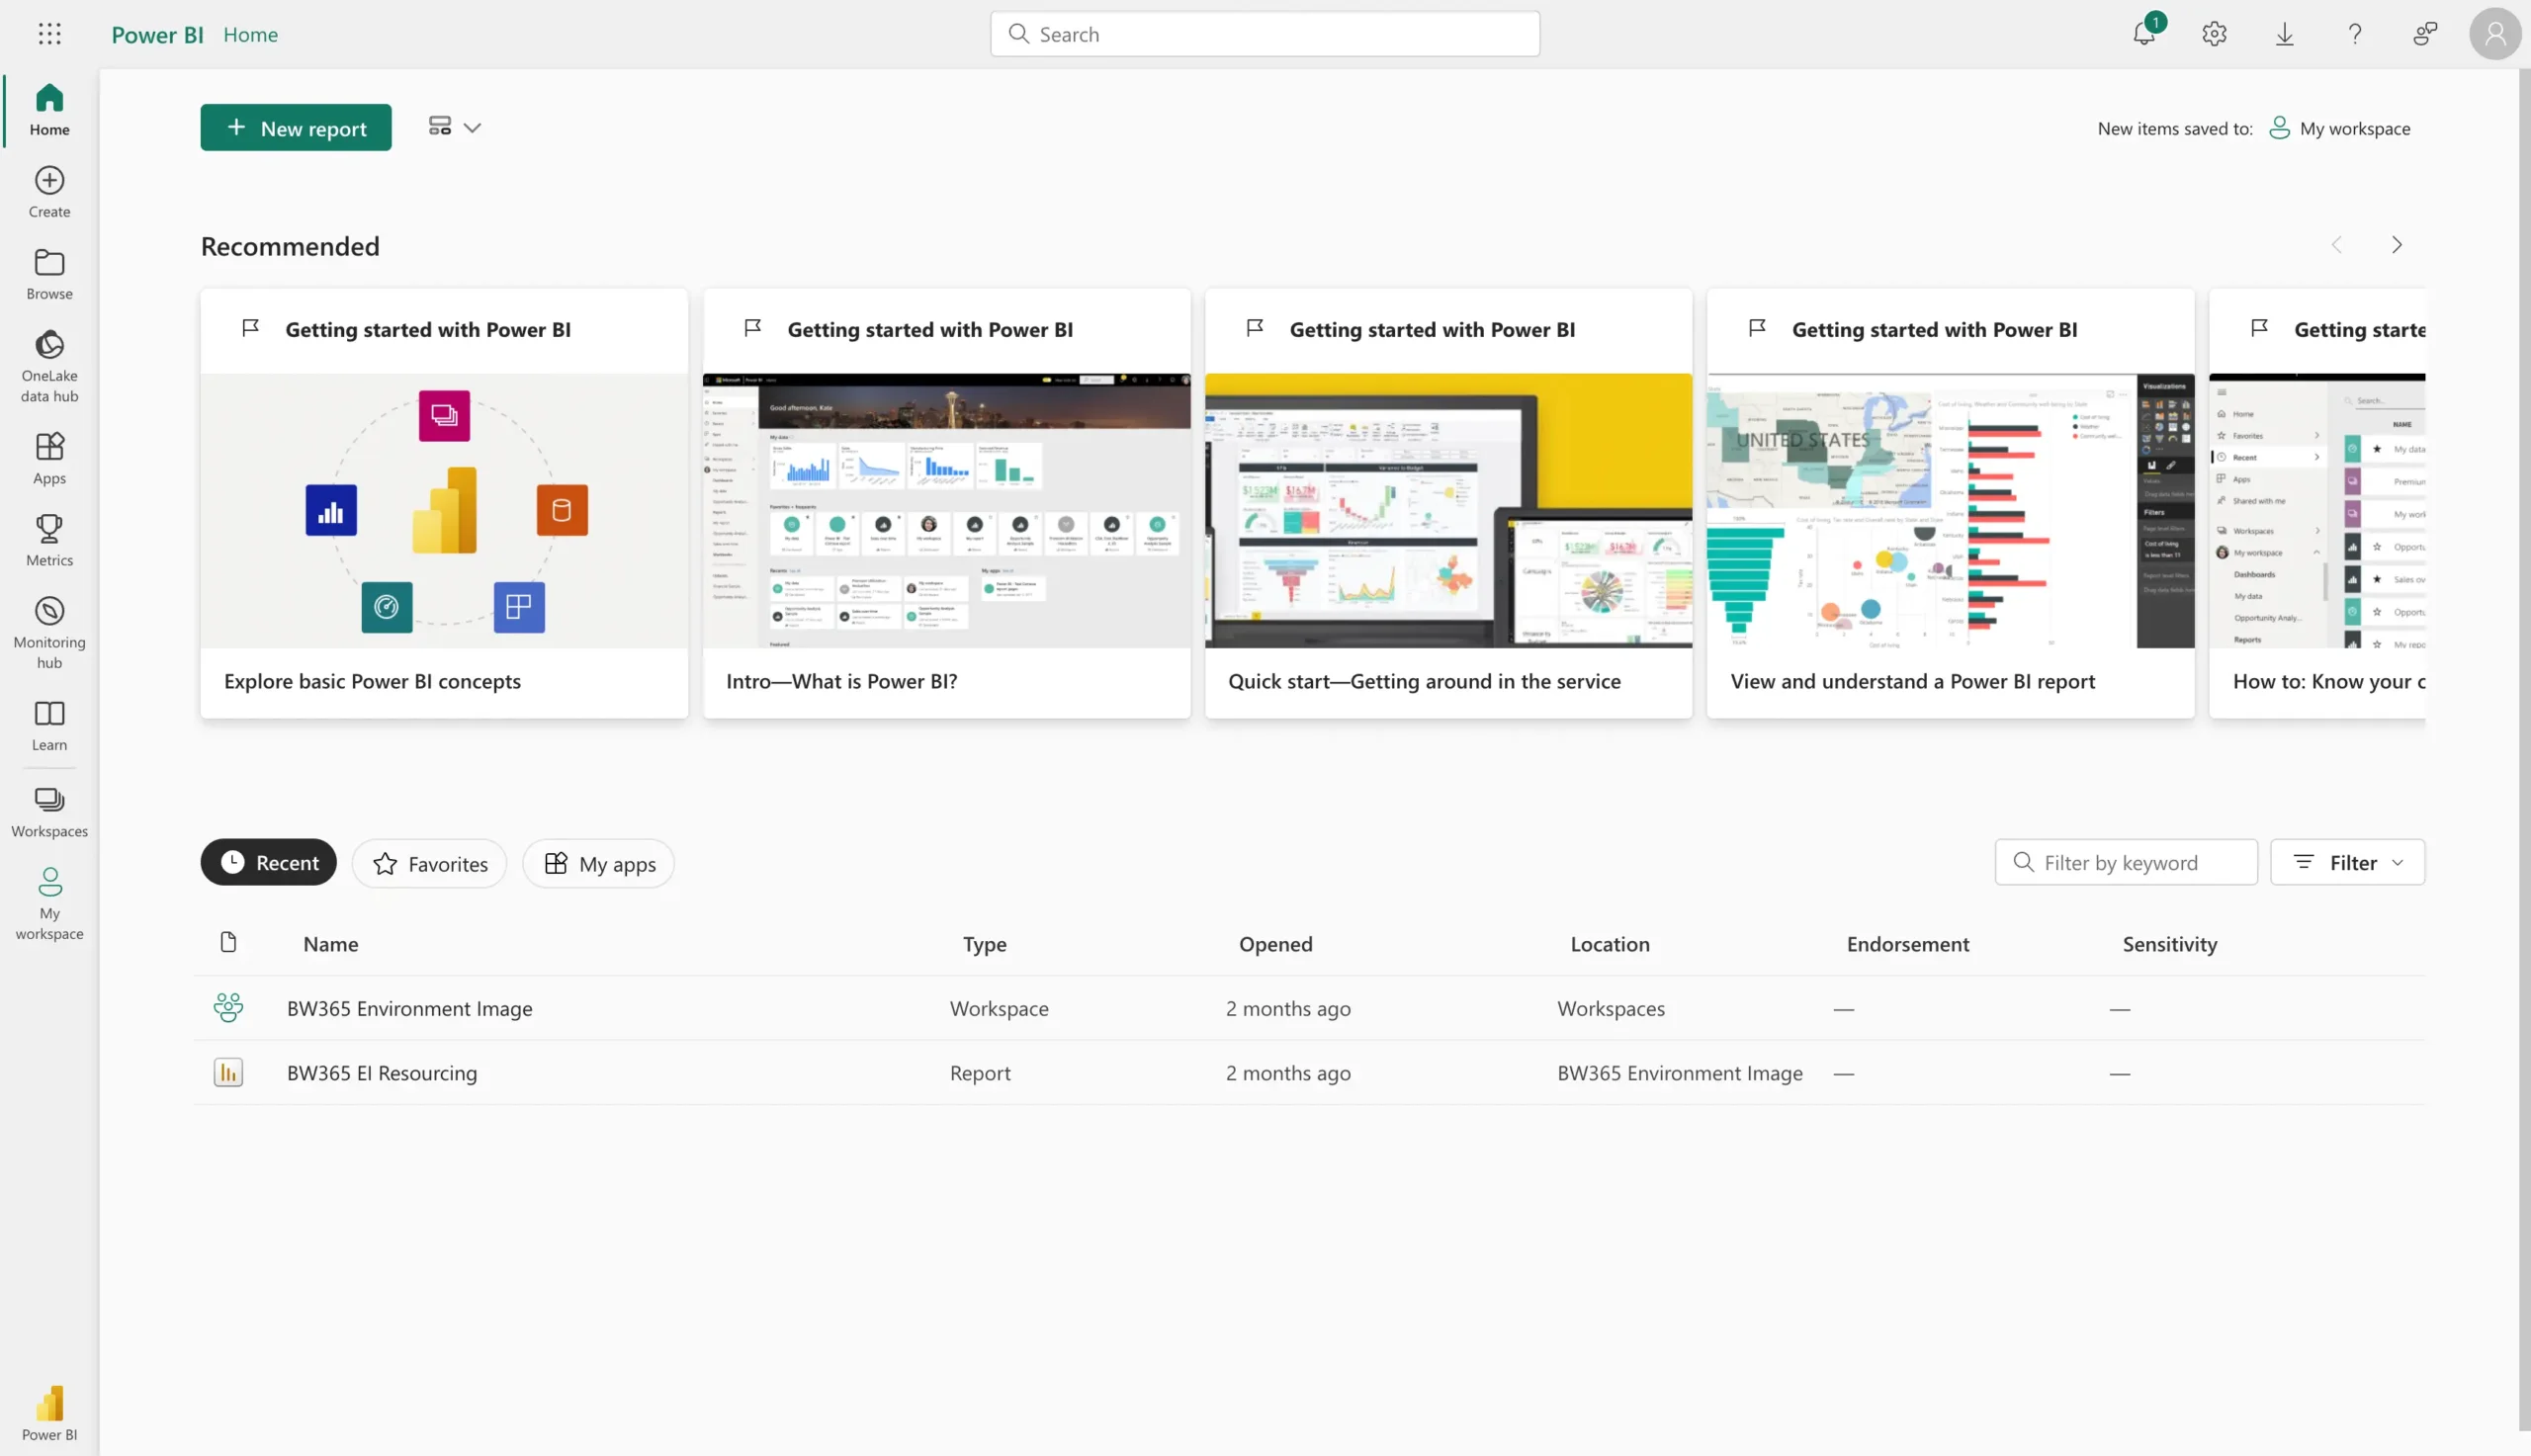Open the app launcher grid
Image resolution: width=2531 pixels, height=1456 pixels.
click(49, 34)
